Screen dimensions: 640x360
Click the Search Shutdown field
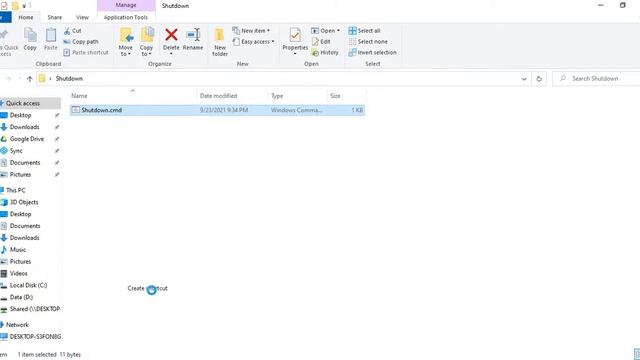tap(596, 78)
